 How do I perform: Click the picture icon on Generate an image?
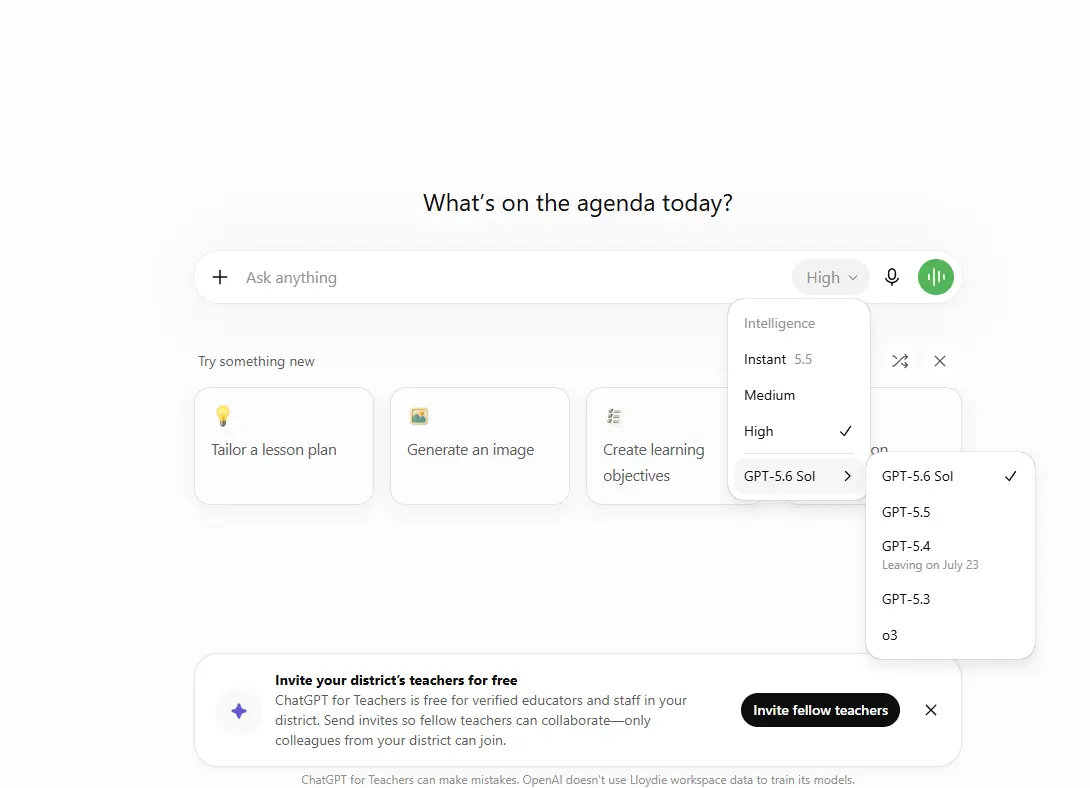[x=419, y=416]
